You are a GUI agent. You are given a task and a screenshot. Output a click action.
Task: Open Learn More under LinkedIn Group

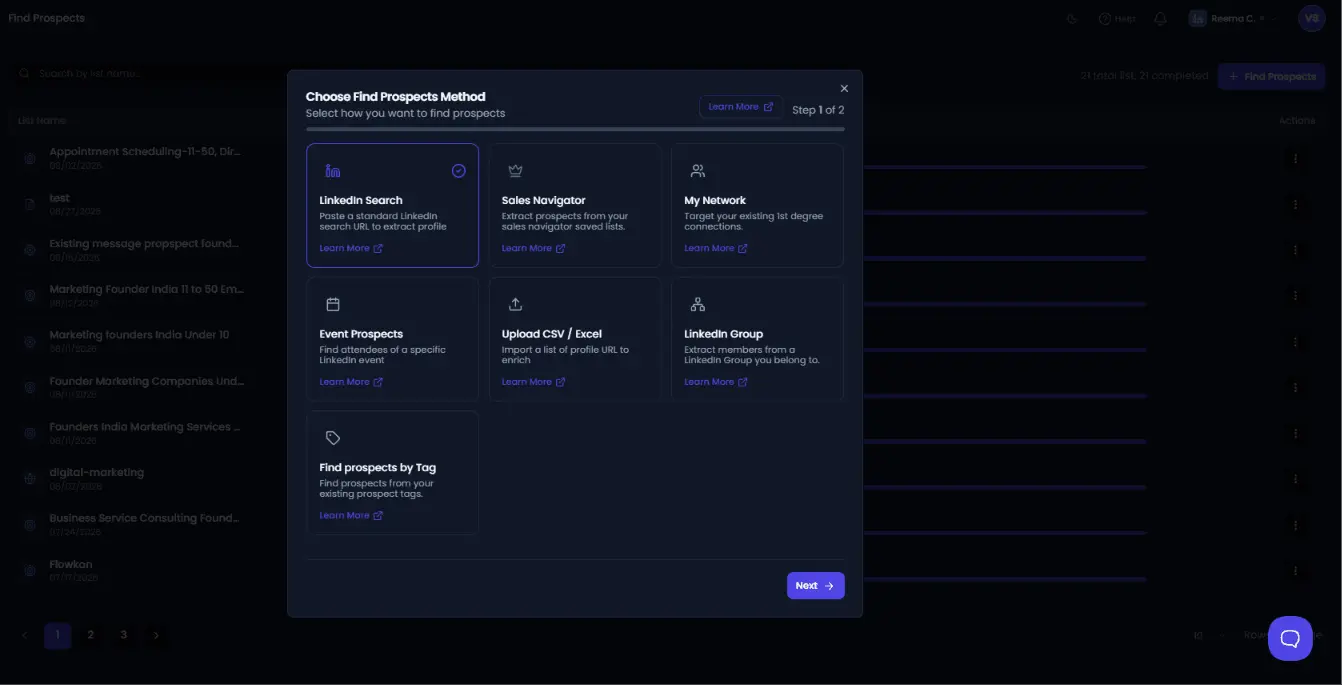(x=716, y=382)
